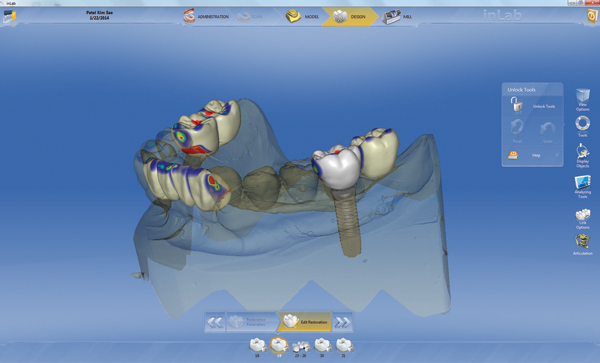The width and height of the screenshot is (600, 363).
Task: Select tooth 18 restoration thumbnail
Action: [x=258, y=347]
